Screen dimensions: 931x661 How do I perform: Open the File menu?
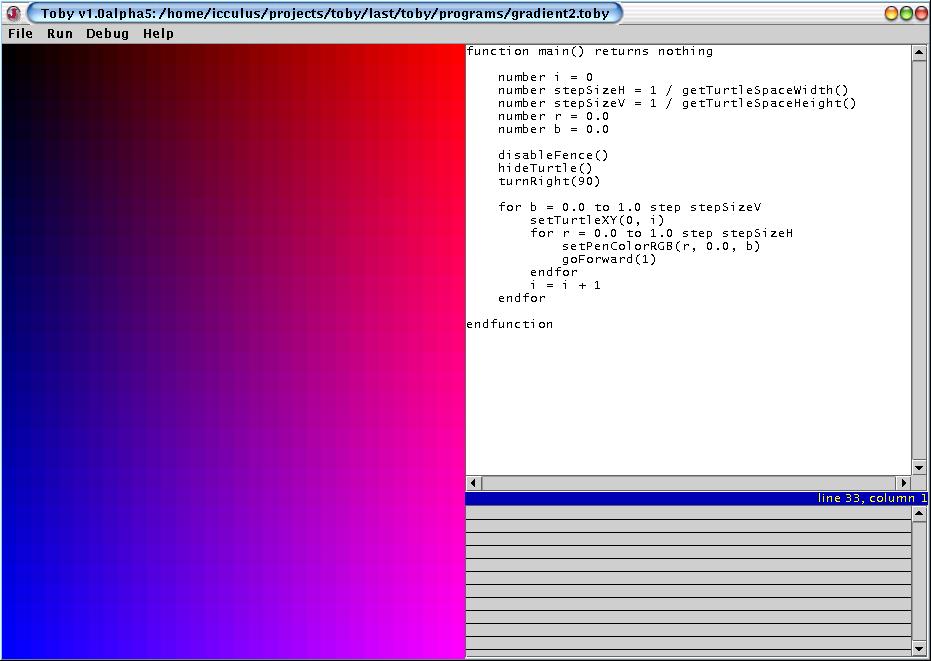click(x=20, y=34)
